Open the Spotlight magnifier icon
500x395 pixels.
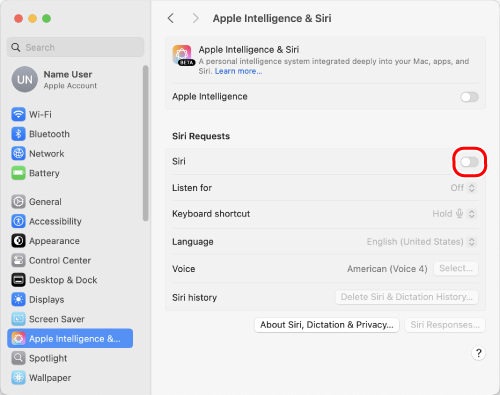18,358
